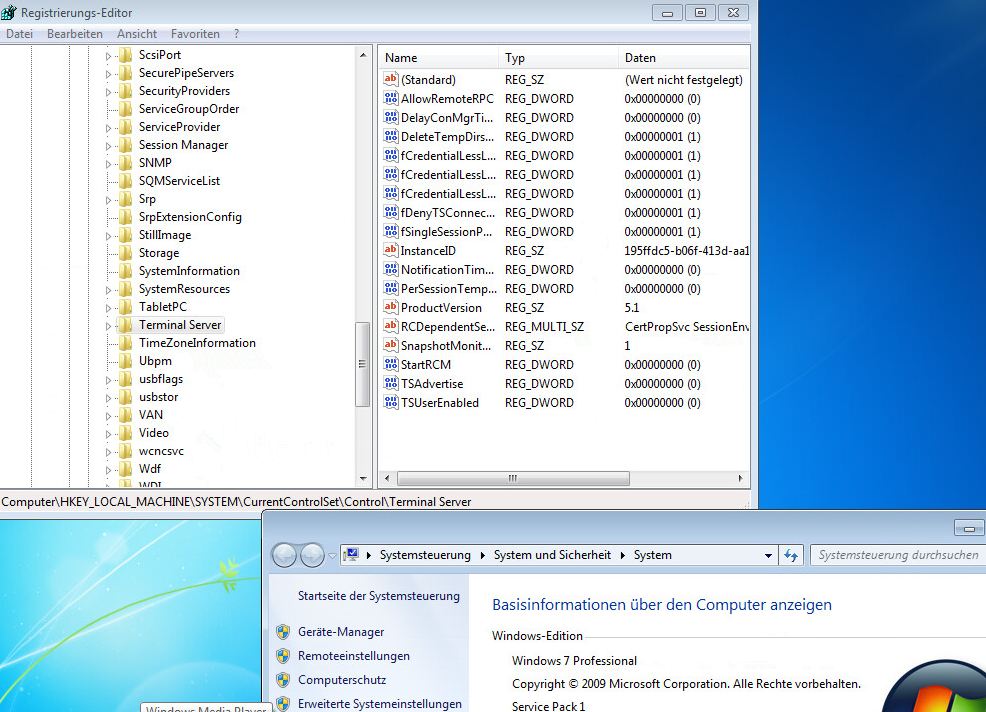986x712 pixels.
Task: Select the TSUserEnabled DWORD icon
Action: (x=391, y=402)
